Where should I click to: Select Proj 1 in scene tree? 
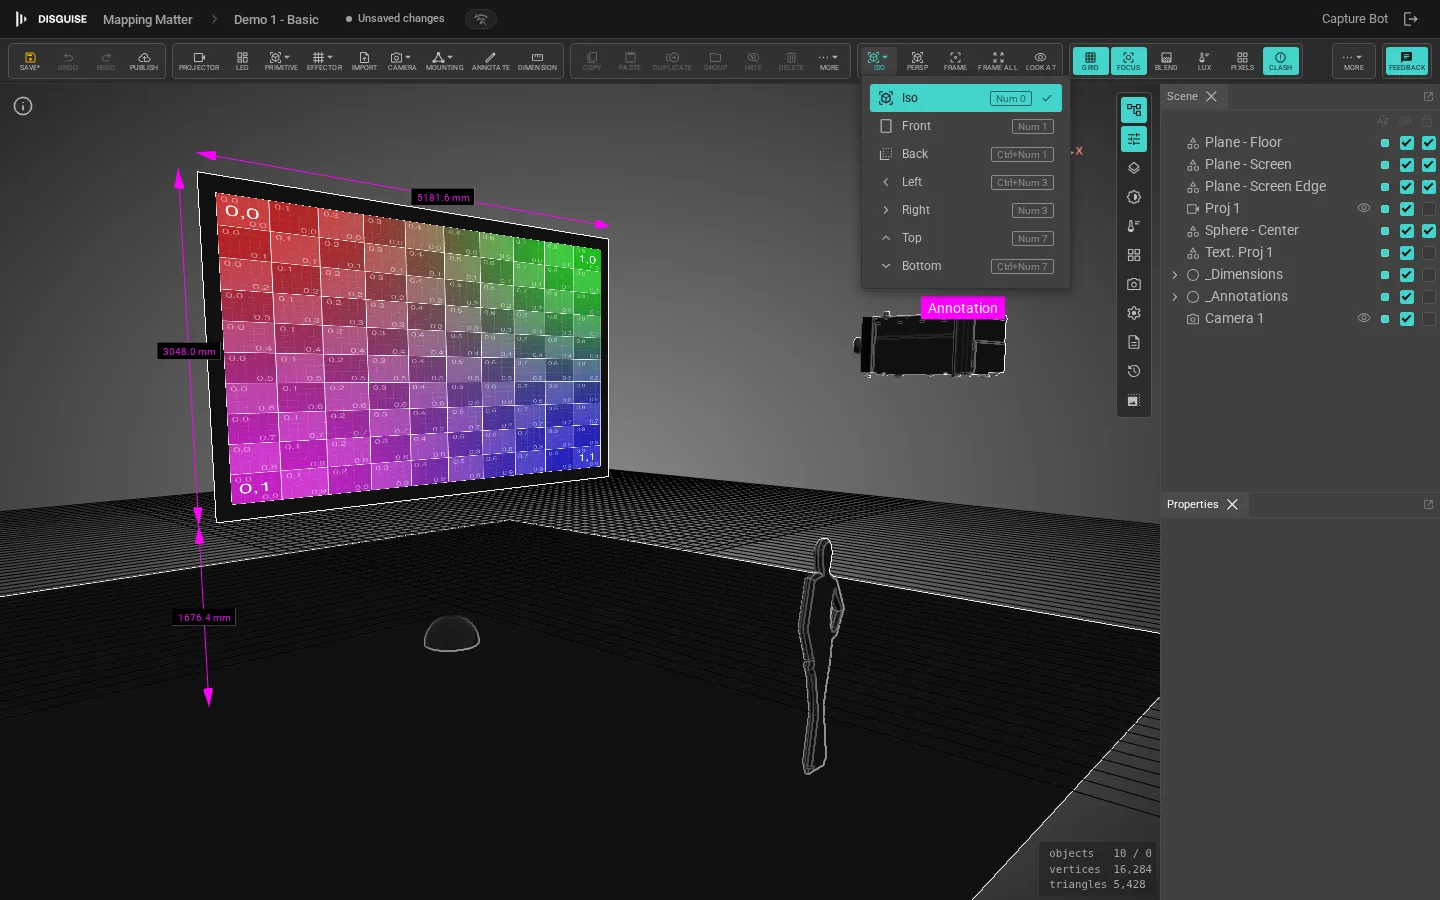(x=1222, y=208)
